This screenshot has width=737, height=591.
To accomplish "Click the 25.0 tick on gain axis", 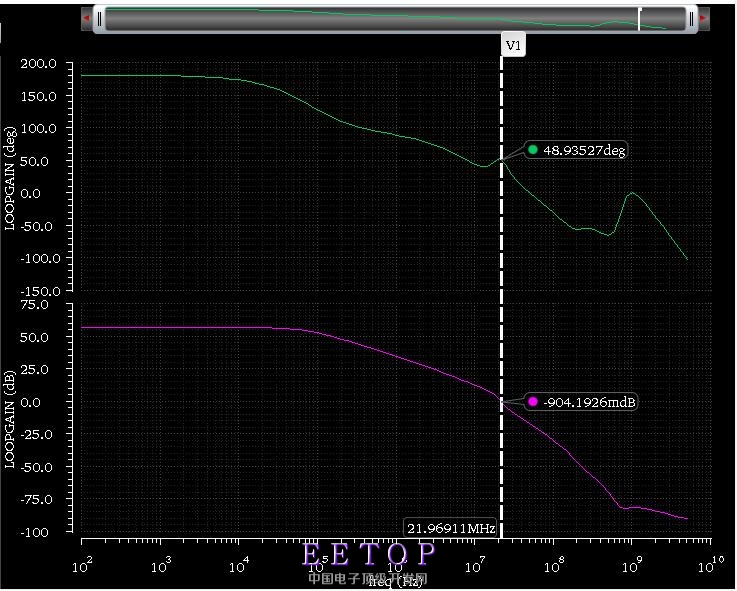I will click(x=34, y=370).
